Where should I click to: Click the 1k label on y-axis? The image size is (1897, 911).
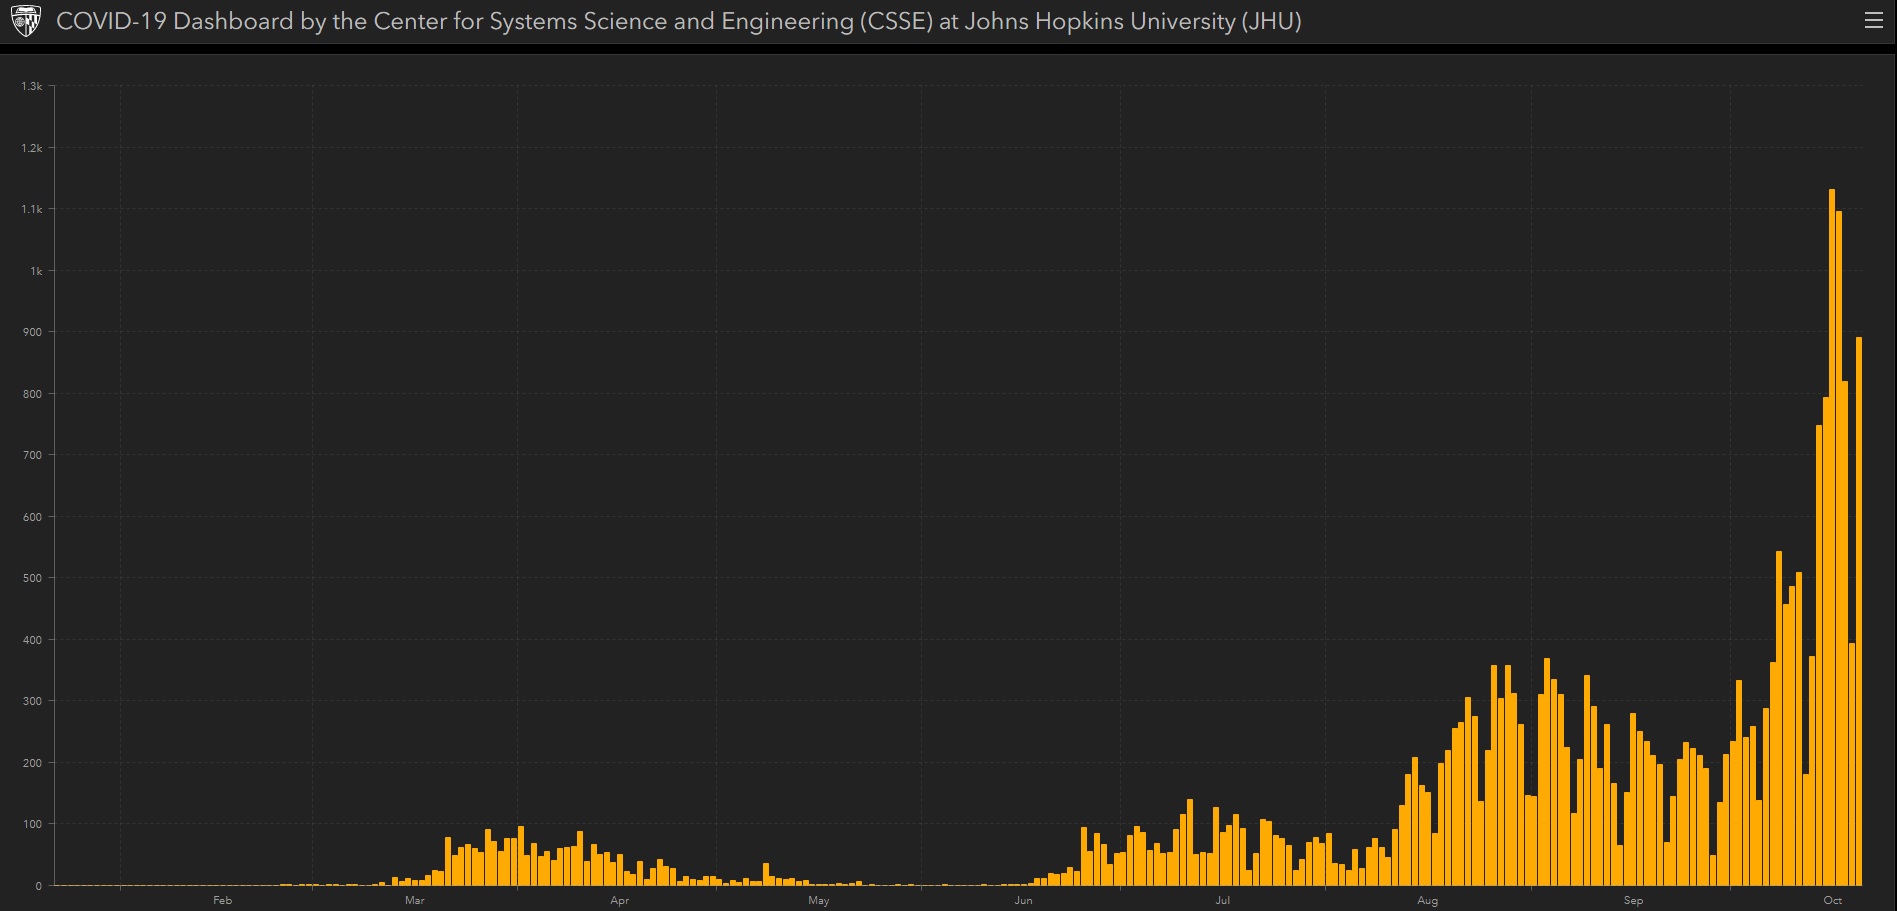point(36,271)
